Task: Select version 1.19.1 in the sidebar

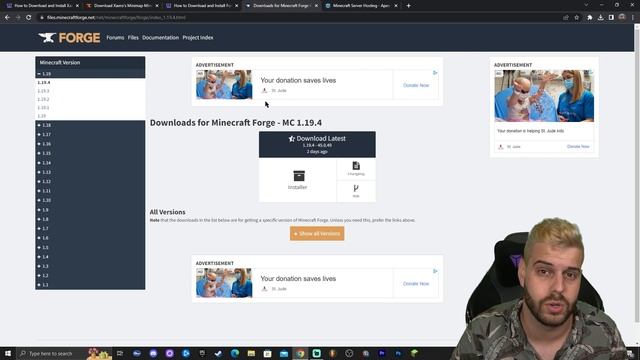Action: [x=43, y=108]
